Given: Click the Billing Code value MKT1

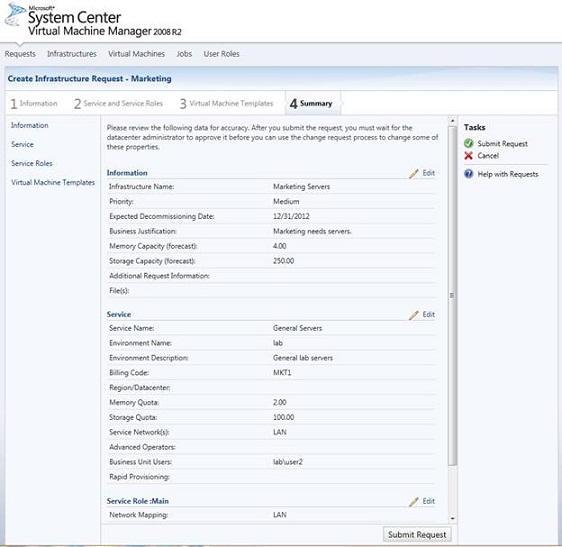Looking at the screenshot, I should tap(282, 373).
